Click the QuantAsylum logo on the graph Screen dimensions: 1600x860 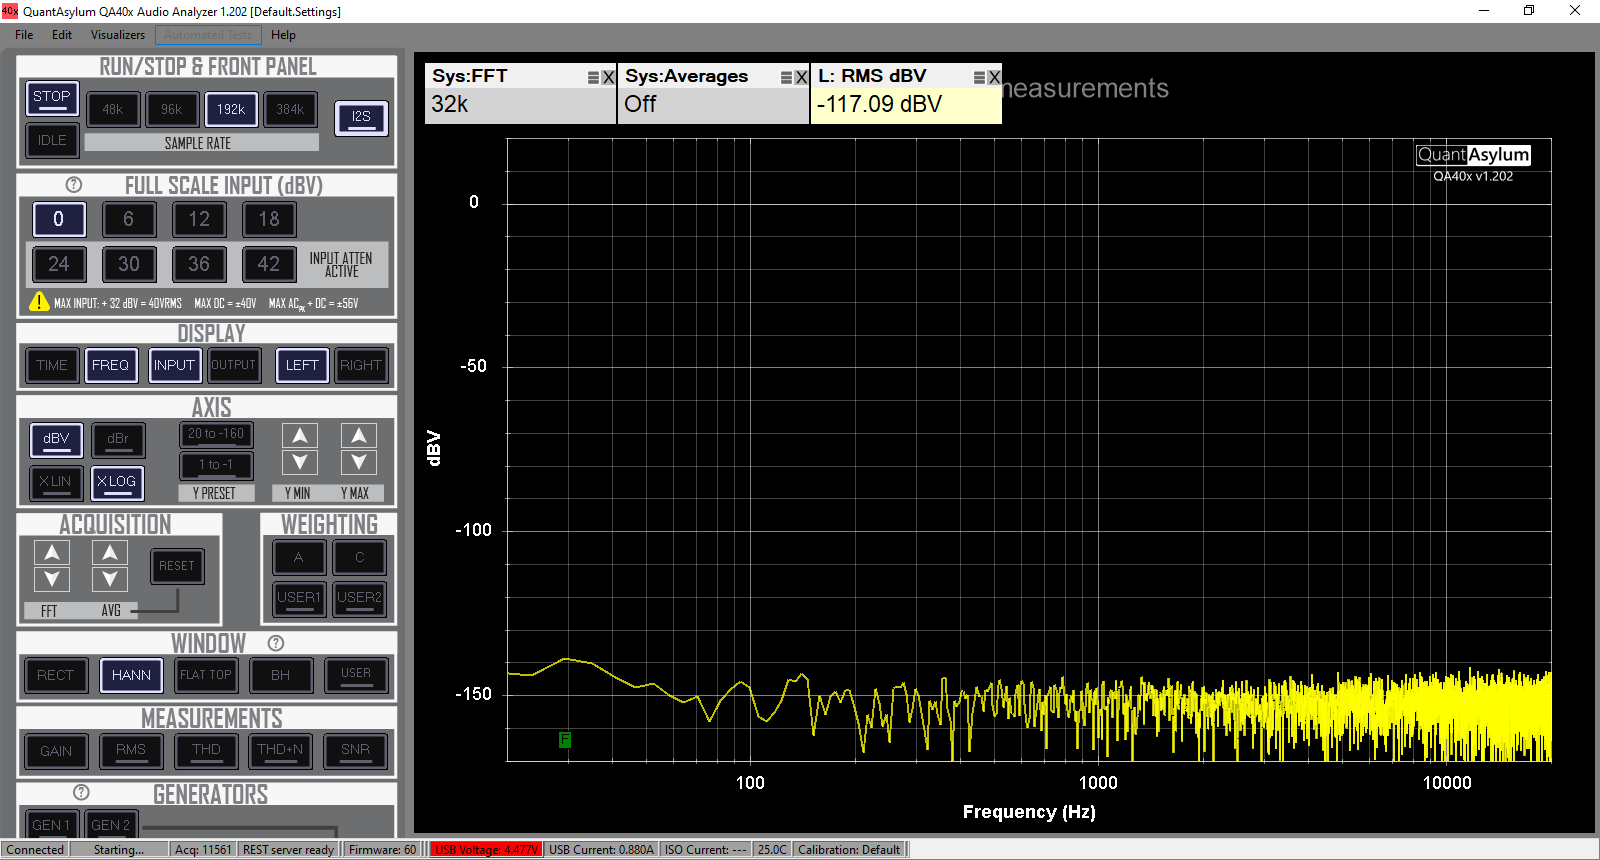coord(1473,155)
